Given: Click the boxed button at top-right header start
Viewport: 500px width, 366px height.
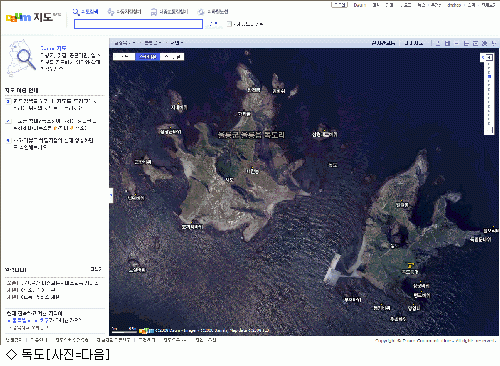Looking at the screenshot, I should pyautogui.click(x=339, y=5).
